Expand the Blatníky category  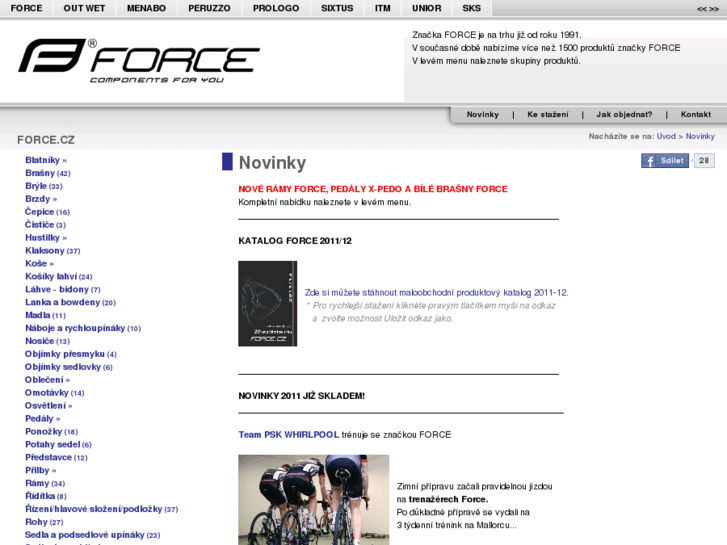pos(46,160)
